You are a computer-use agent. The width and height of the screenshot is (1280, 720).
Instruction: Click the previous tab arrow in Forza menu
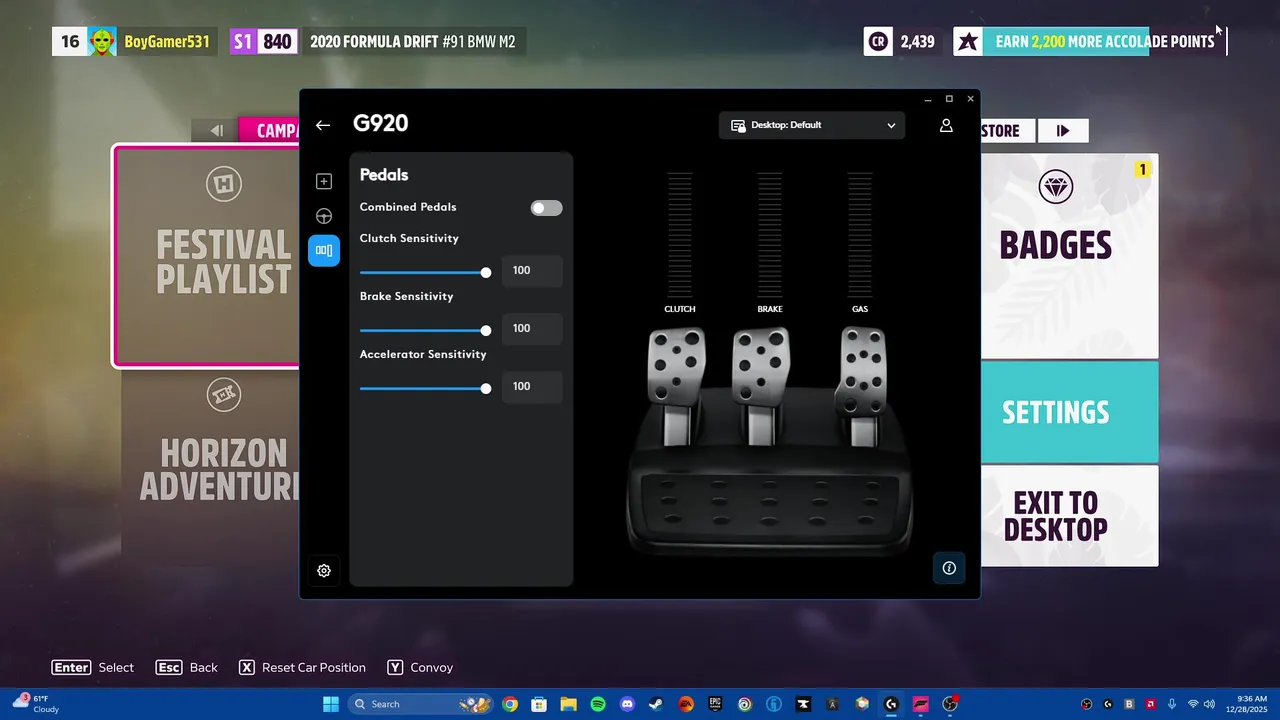[216, 130]
